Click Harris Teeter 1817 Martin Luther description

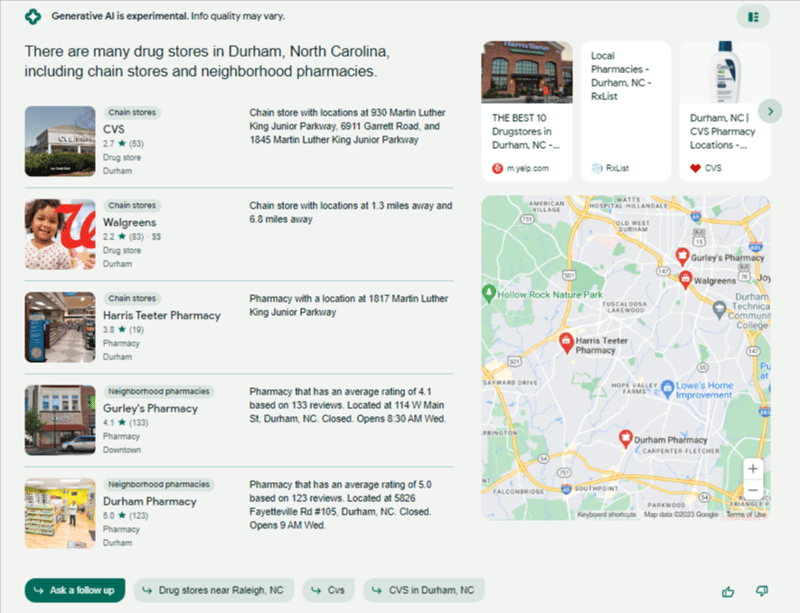pos(348,305)
